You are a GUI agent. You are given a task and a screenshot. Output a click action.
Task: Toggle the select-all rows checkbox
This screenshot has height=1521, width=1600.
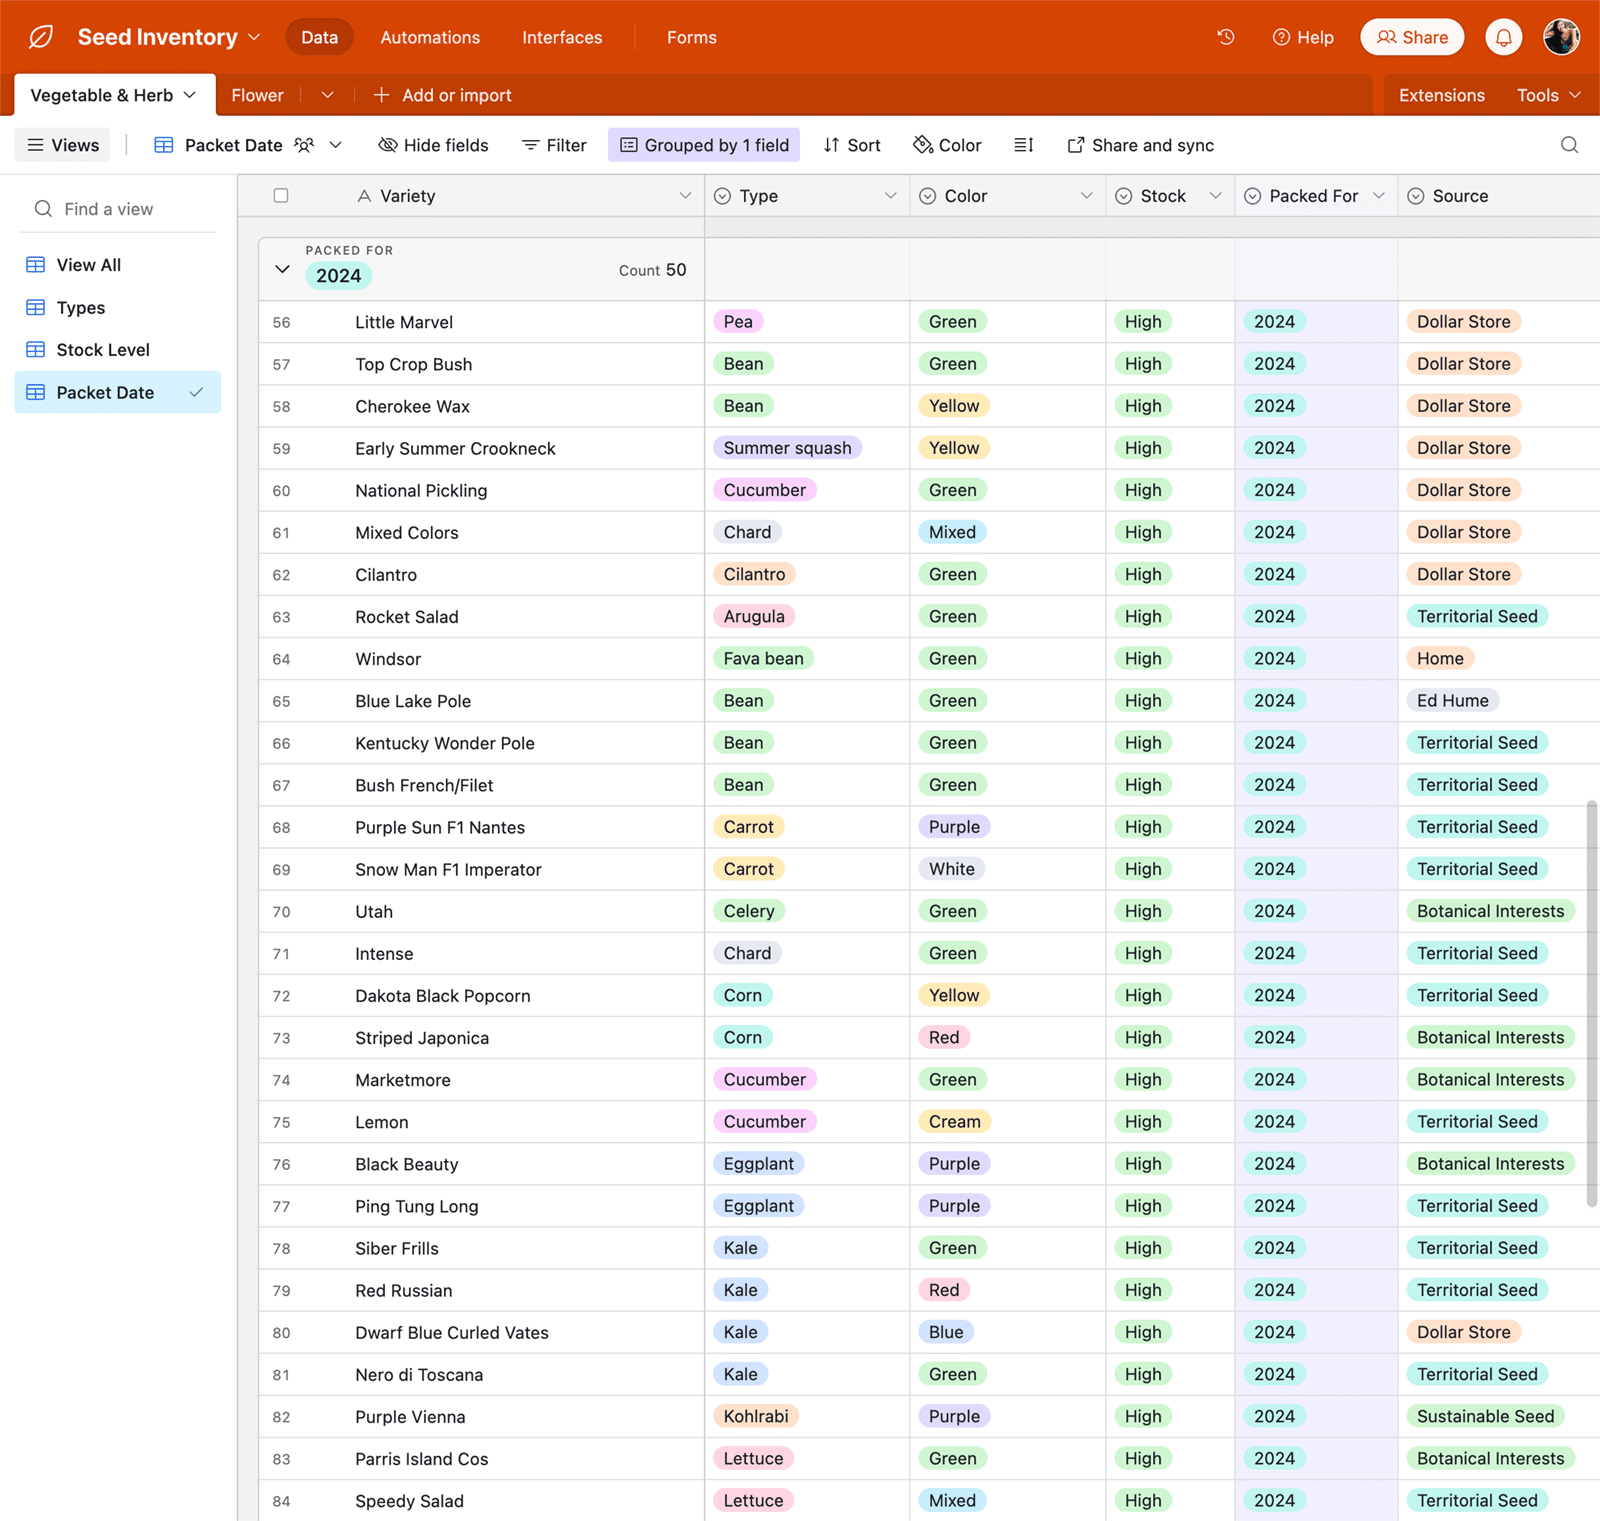pos(281,196)
